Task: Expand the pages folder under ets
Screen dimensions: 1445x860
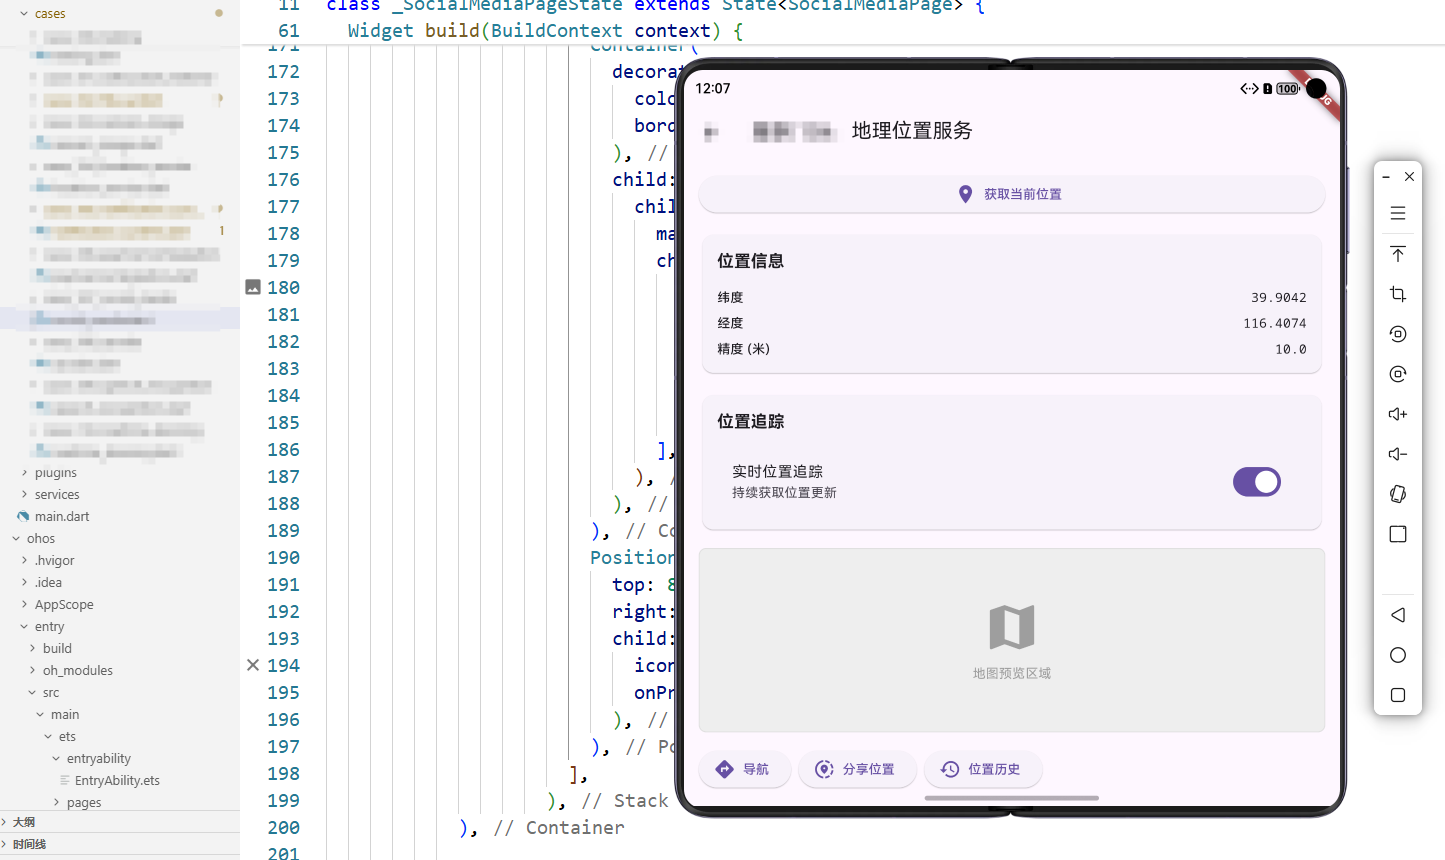Action: pos(56,802)
